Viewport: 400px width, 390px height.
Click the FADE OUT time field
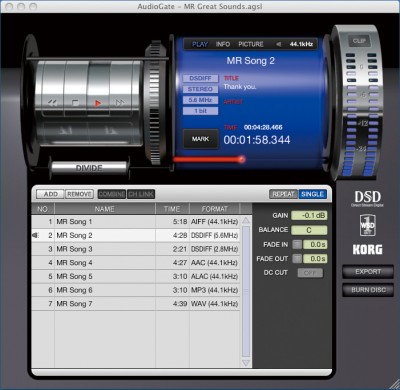[x=315, y=259]
